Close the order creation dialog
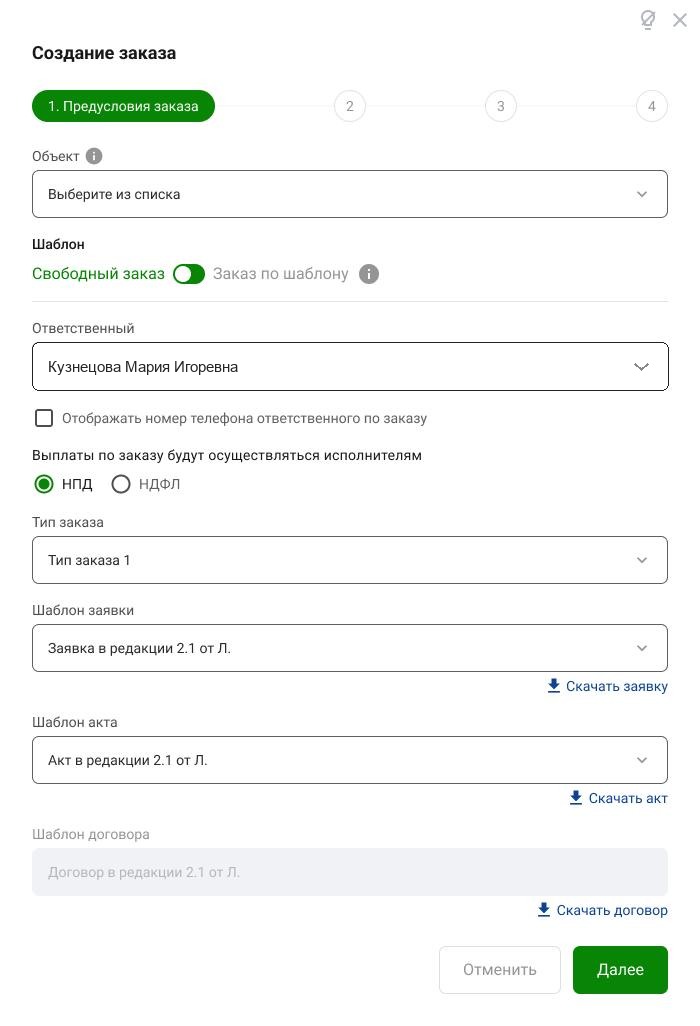The image size is (700, 1026). pos(680,20)
